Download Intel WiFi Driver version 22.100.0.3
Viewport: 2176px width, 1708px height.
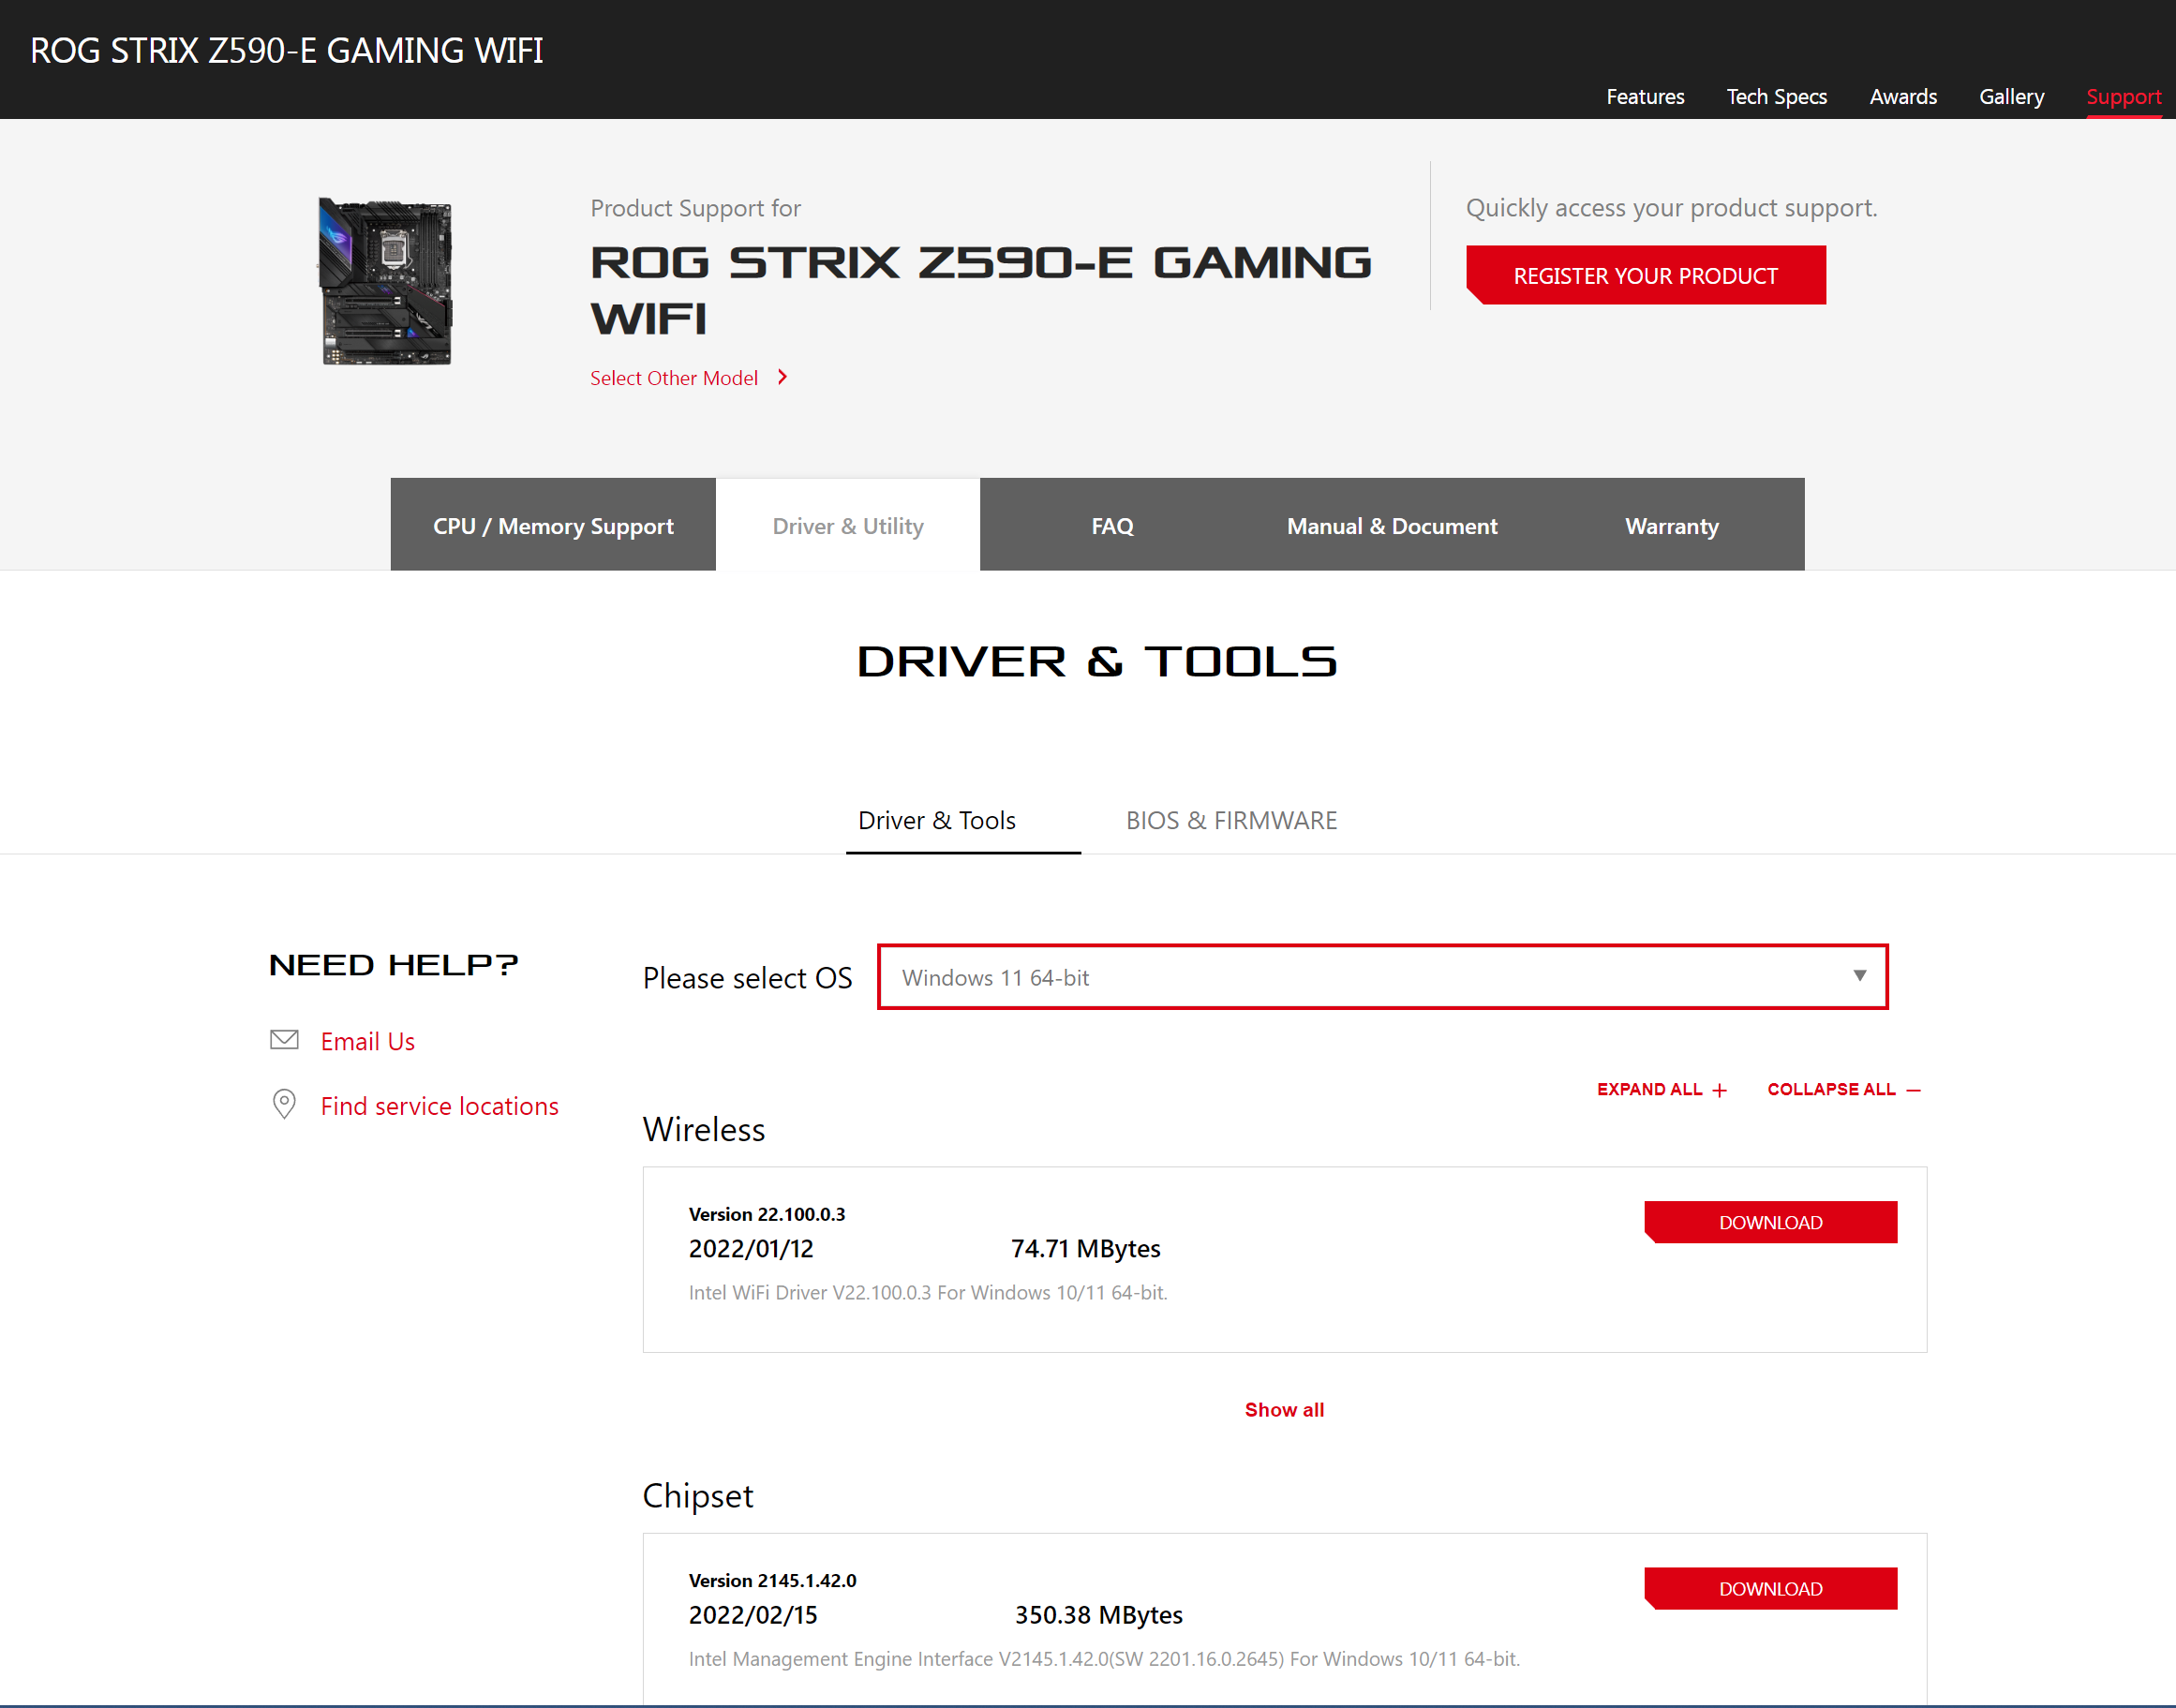click(x=1770, y=1222)
